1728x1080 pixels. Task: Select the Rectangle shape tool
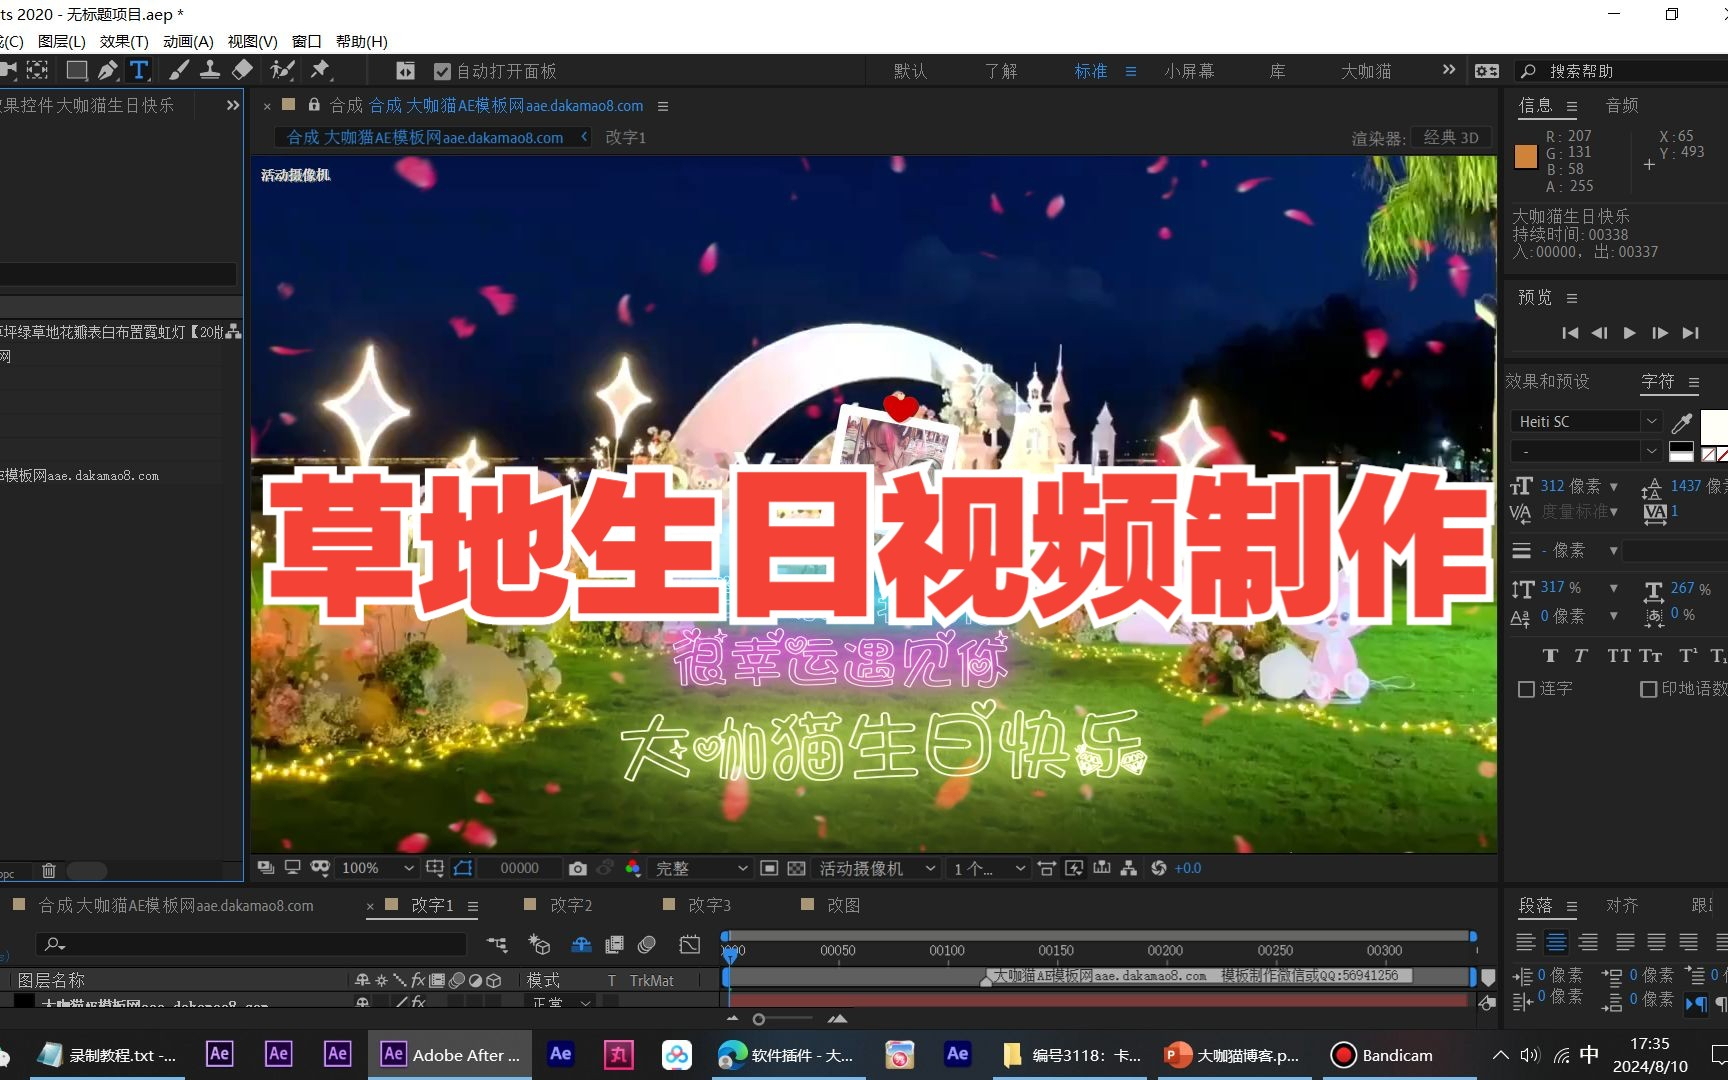pyautogui.click(x=76, y=70)
